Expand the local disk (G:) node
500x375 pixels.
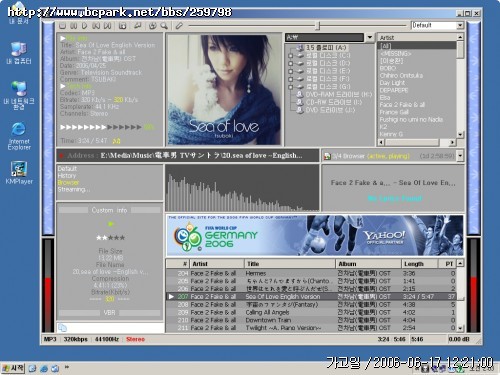pyautogui.click(x=290, y=87)
